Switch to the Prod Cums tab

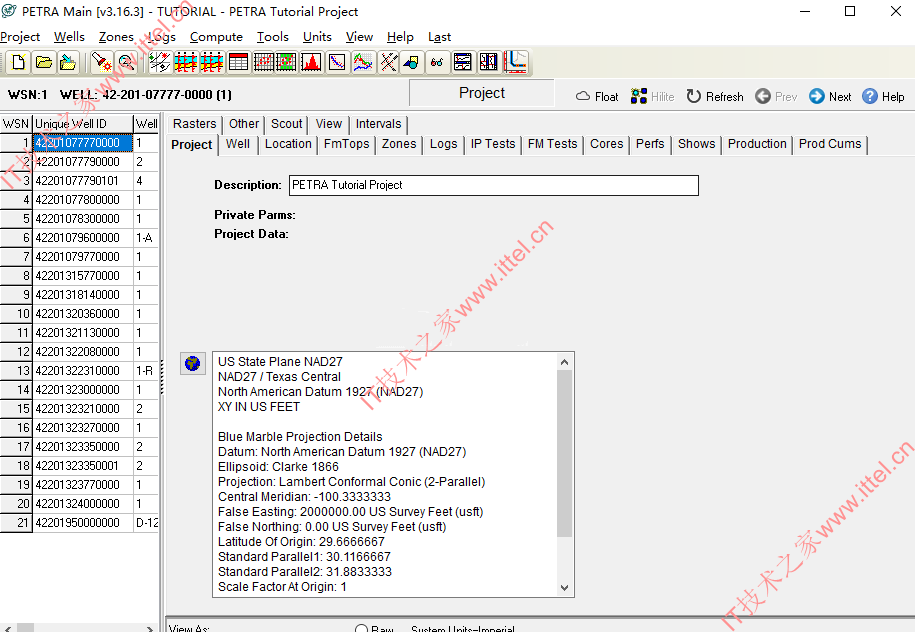[829, 144]
